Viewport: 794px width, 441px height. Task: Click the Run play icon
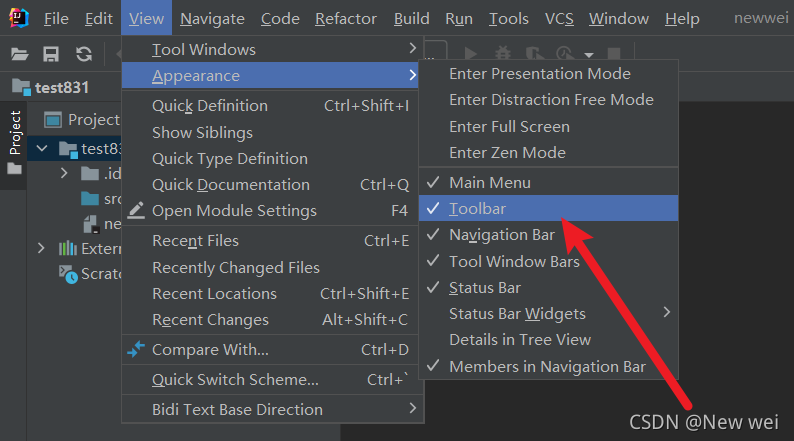pos(470,54)
